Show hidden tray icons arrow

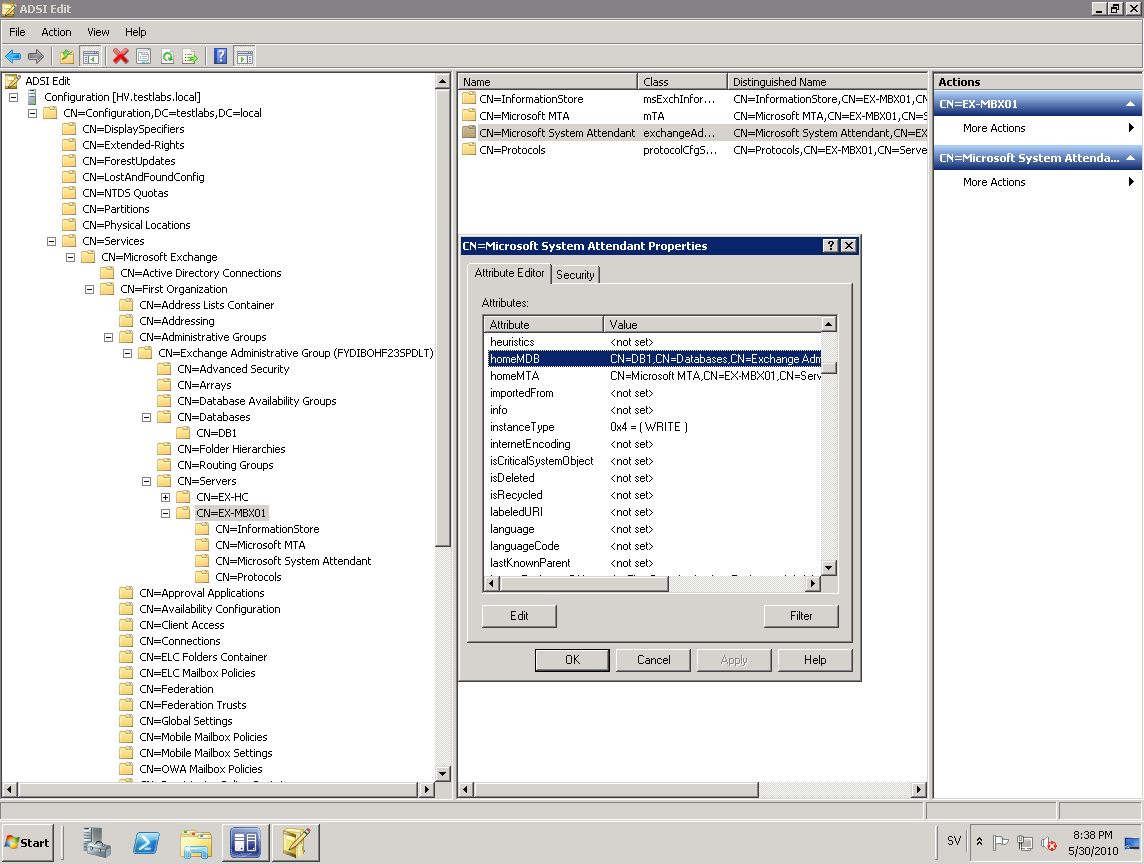click(x=979, y=842)
